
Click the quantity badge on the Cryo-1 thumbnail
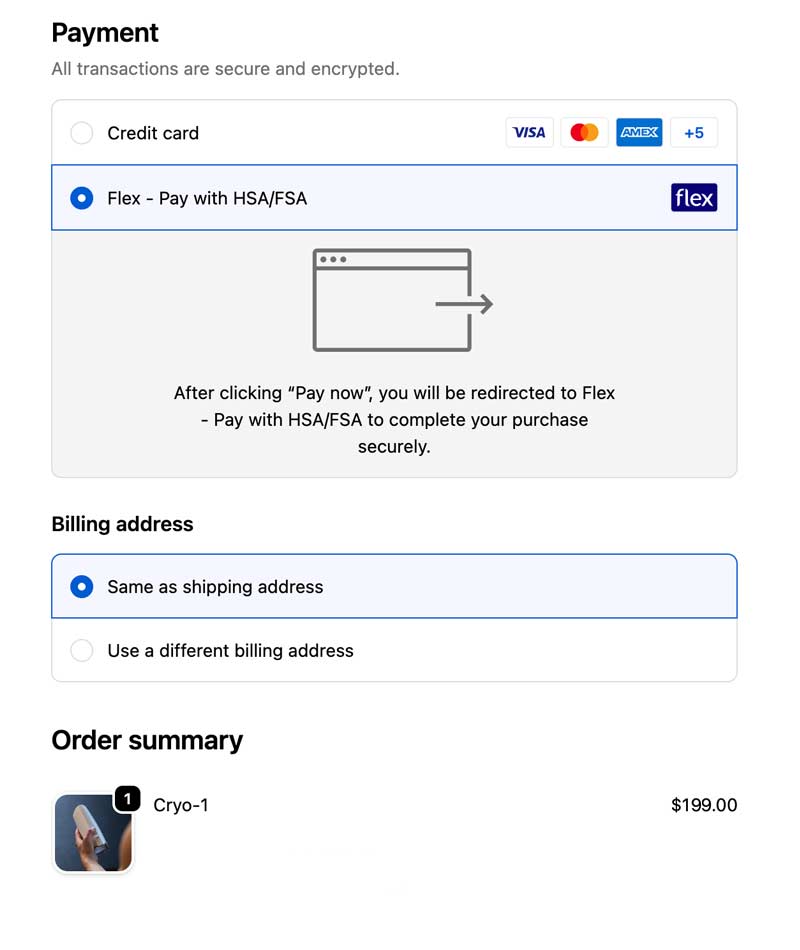coord(125,798)
